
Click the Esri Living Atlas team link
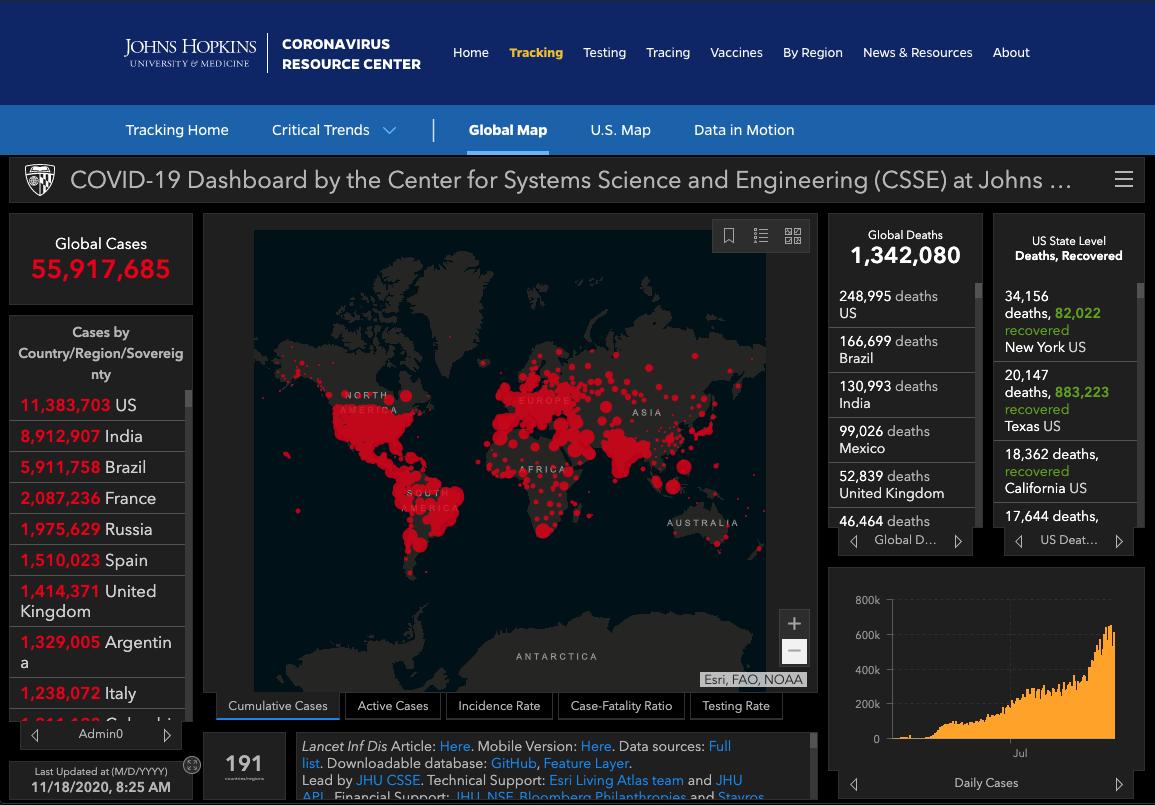click(615, 780)
